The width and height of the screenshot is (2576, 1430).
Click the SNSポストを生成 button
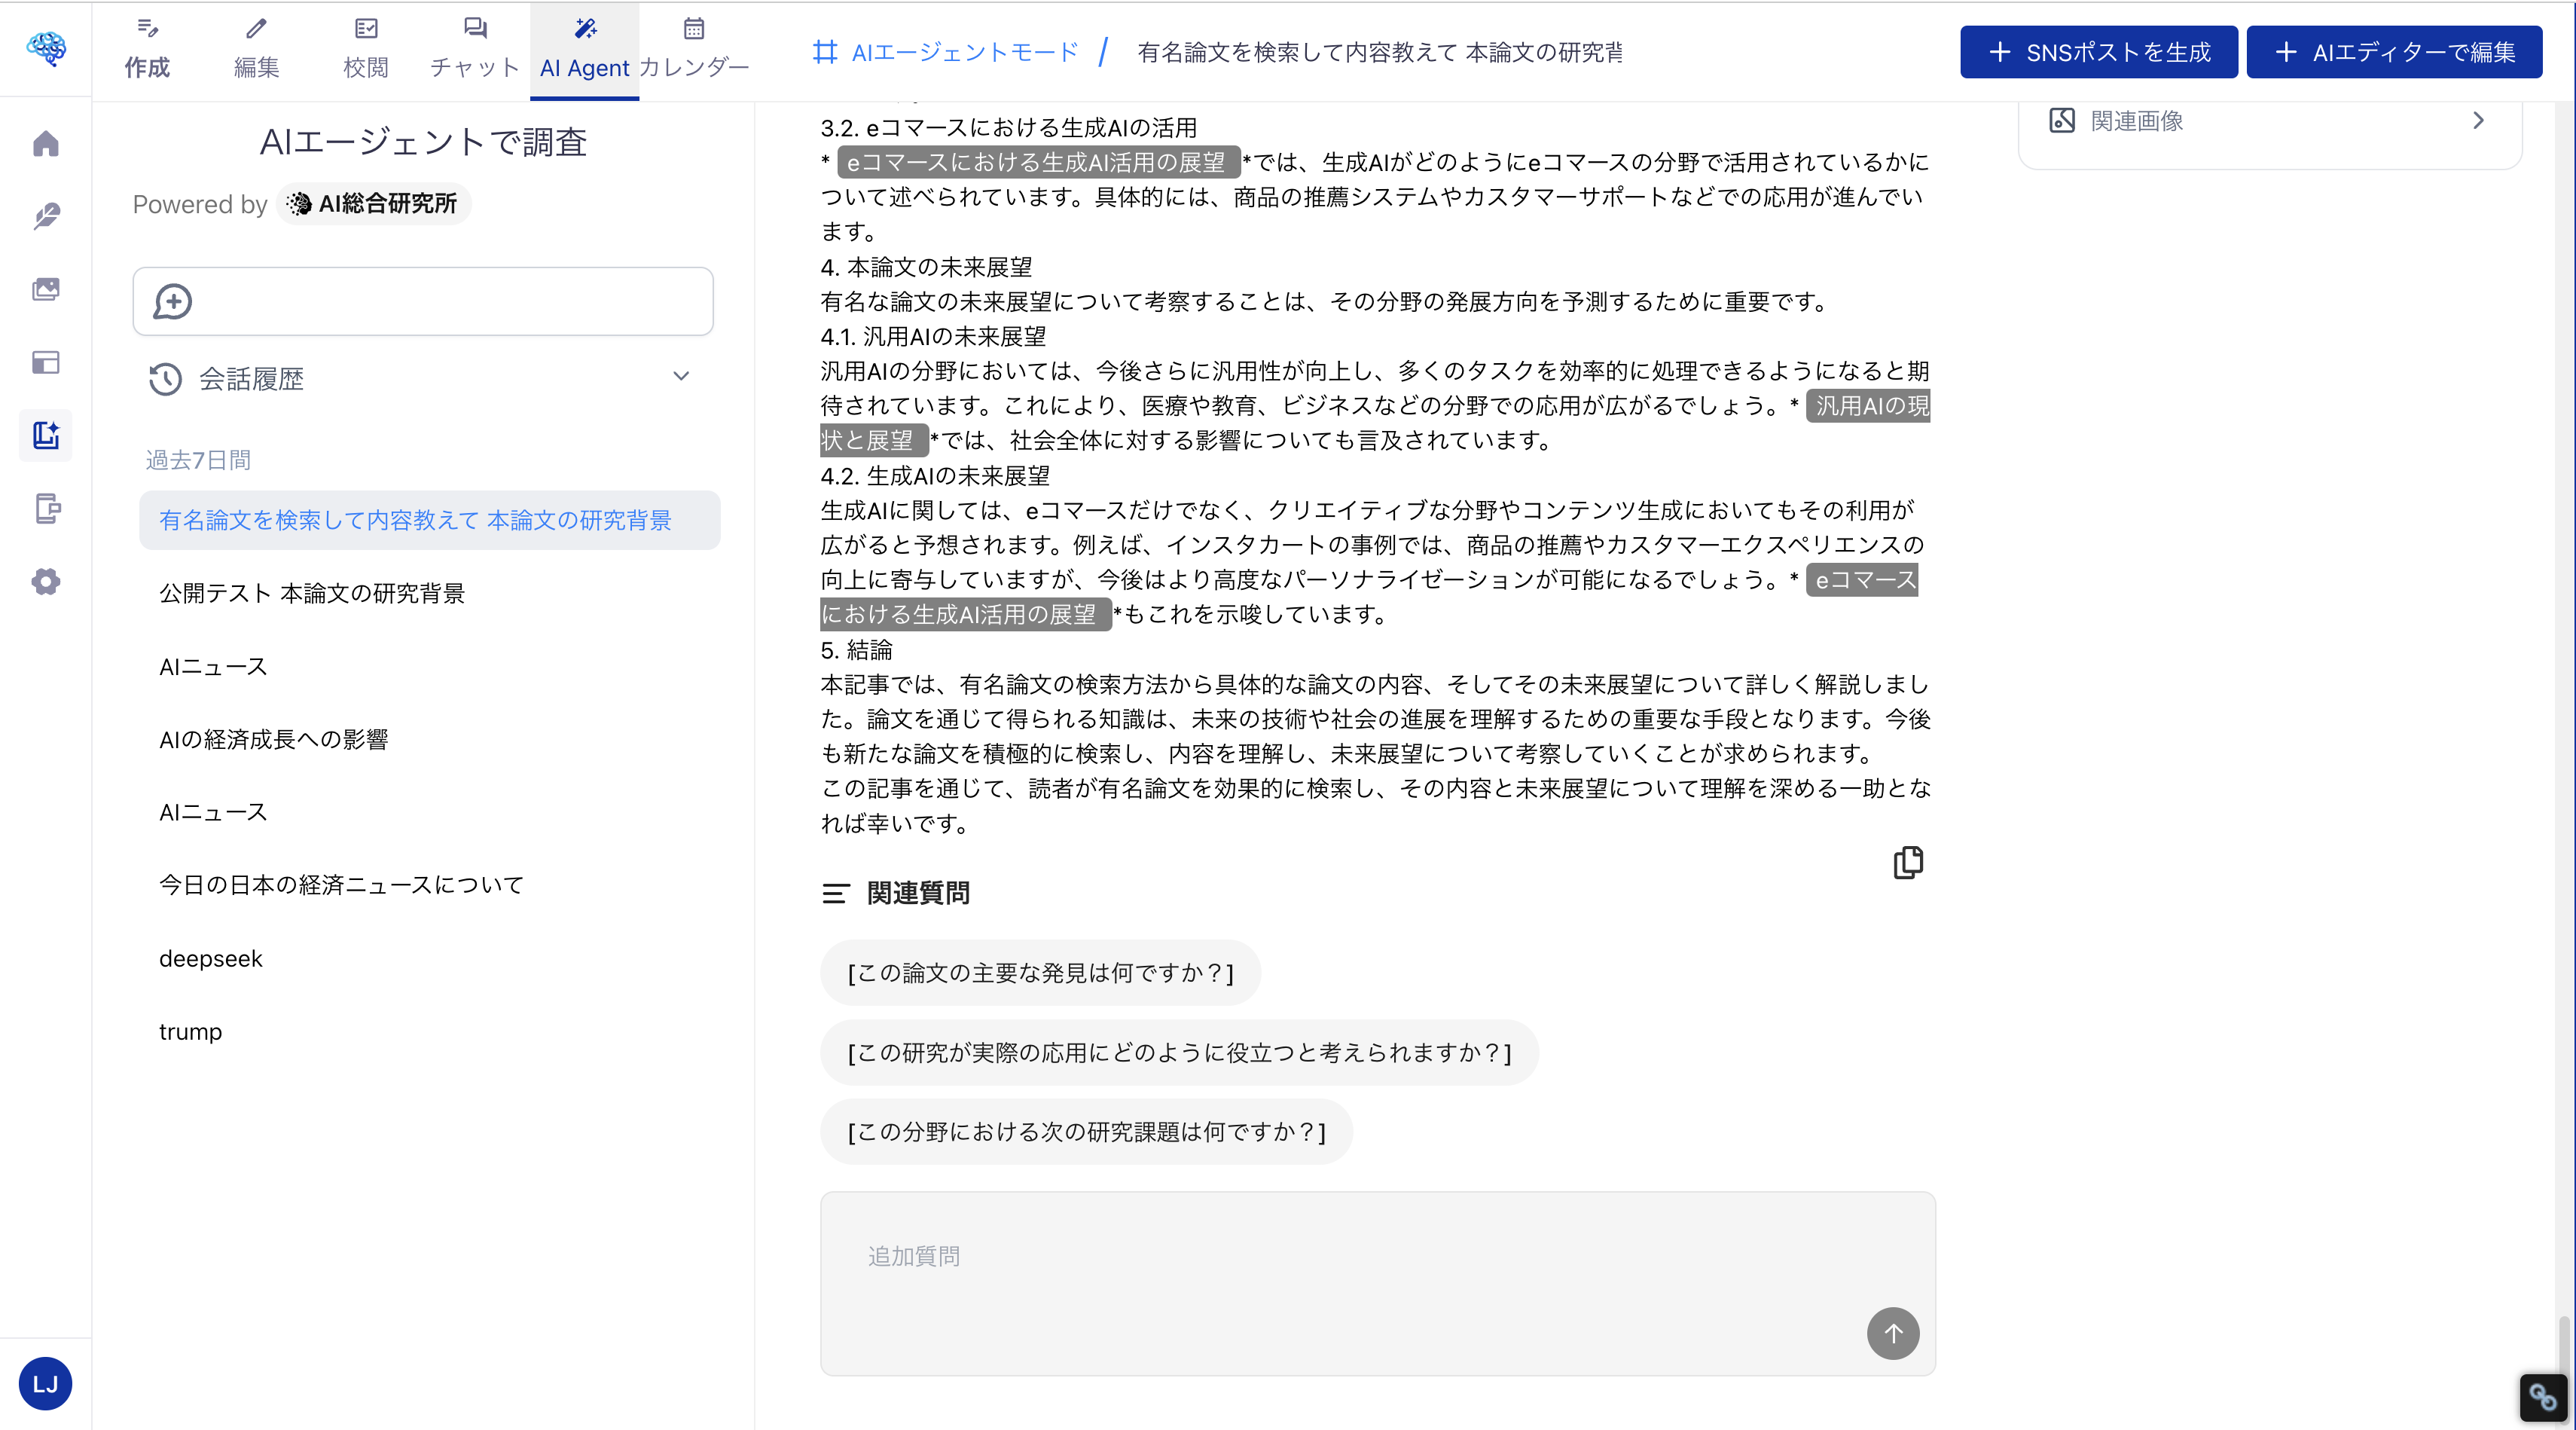coord(2098,51)
